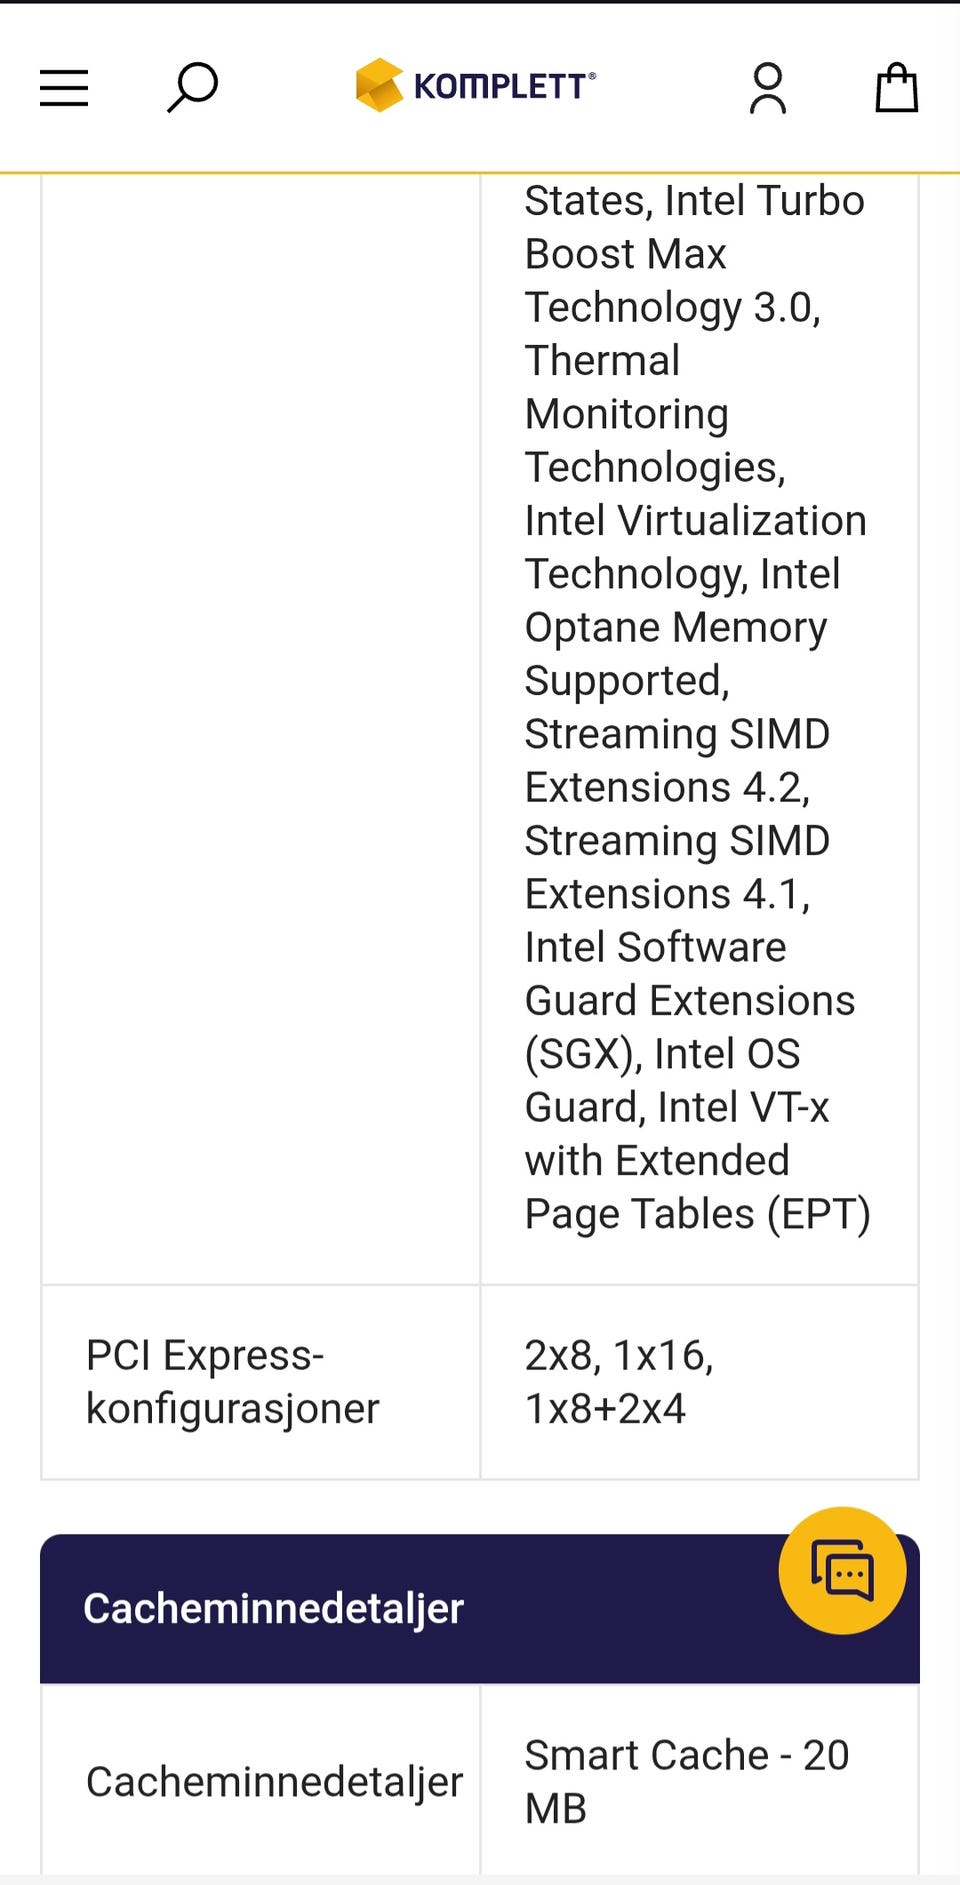Click the Smart Cache - 20 MB value
The image size is (960, 1885).
tap(686, 1782)
